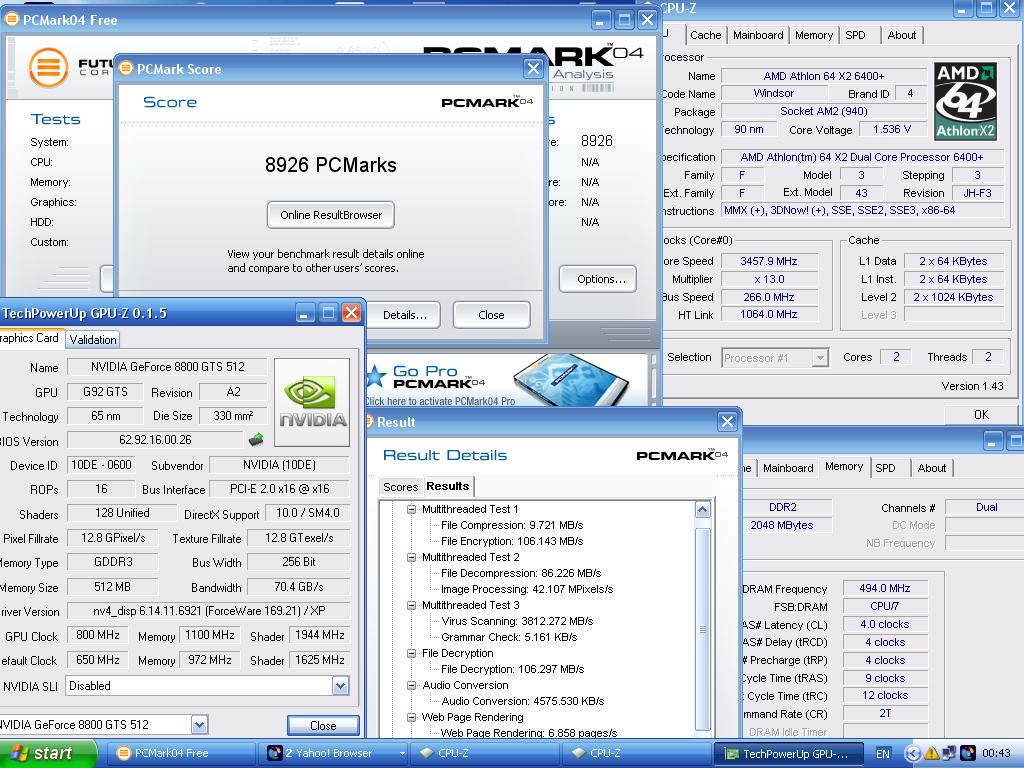Click the Go Pro star icon

point(376,377)
